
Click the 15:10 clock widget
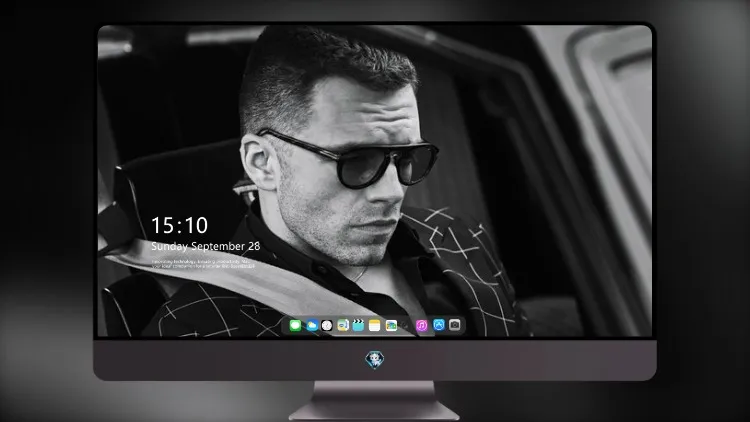pos(179,225)
